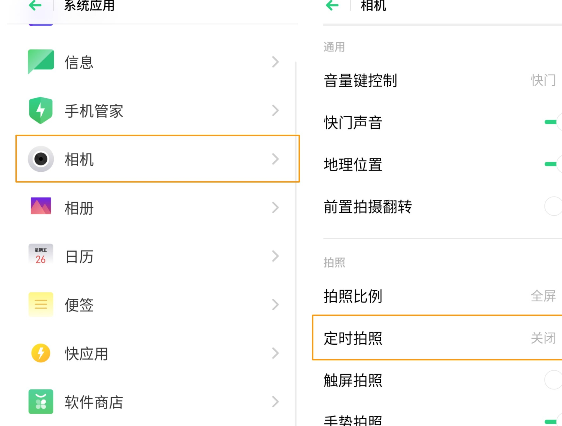
Task: Toggle 地理位置 switch
Action: click(x=553, y=164)
